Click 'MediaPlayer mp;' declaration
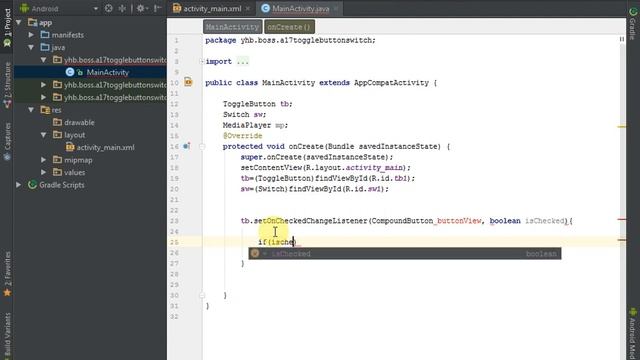 coord(255,125)
